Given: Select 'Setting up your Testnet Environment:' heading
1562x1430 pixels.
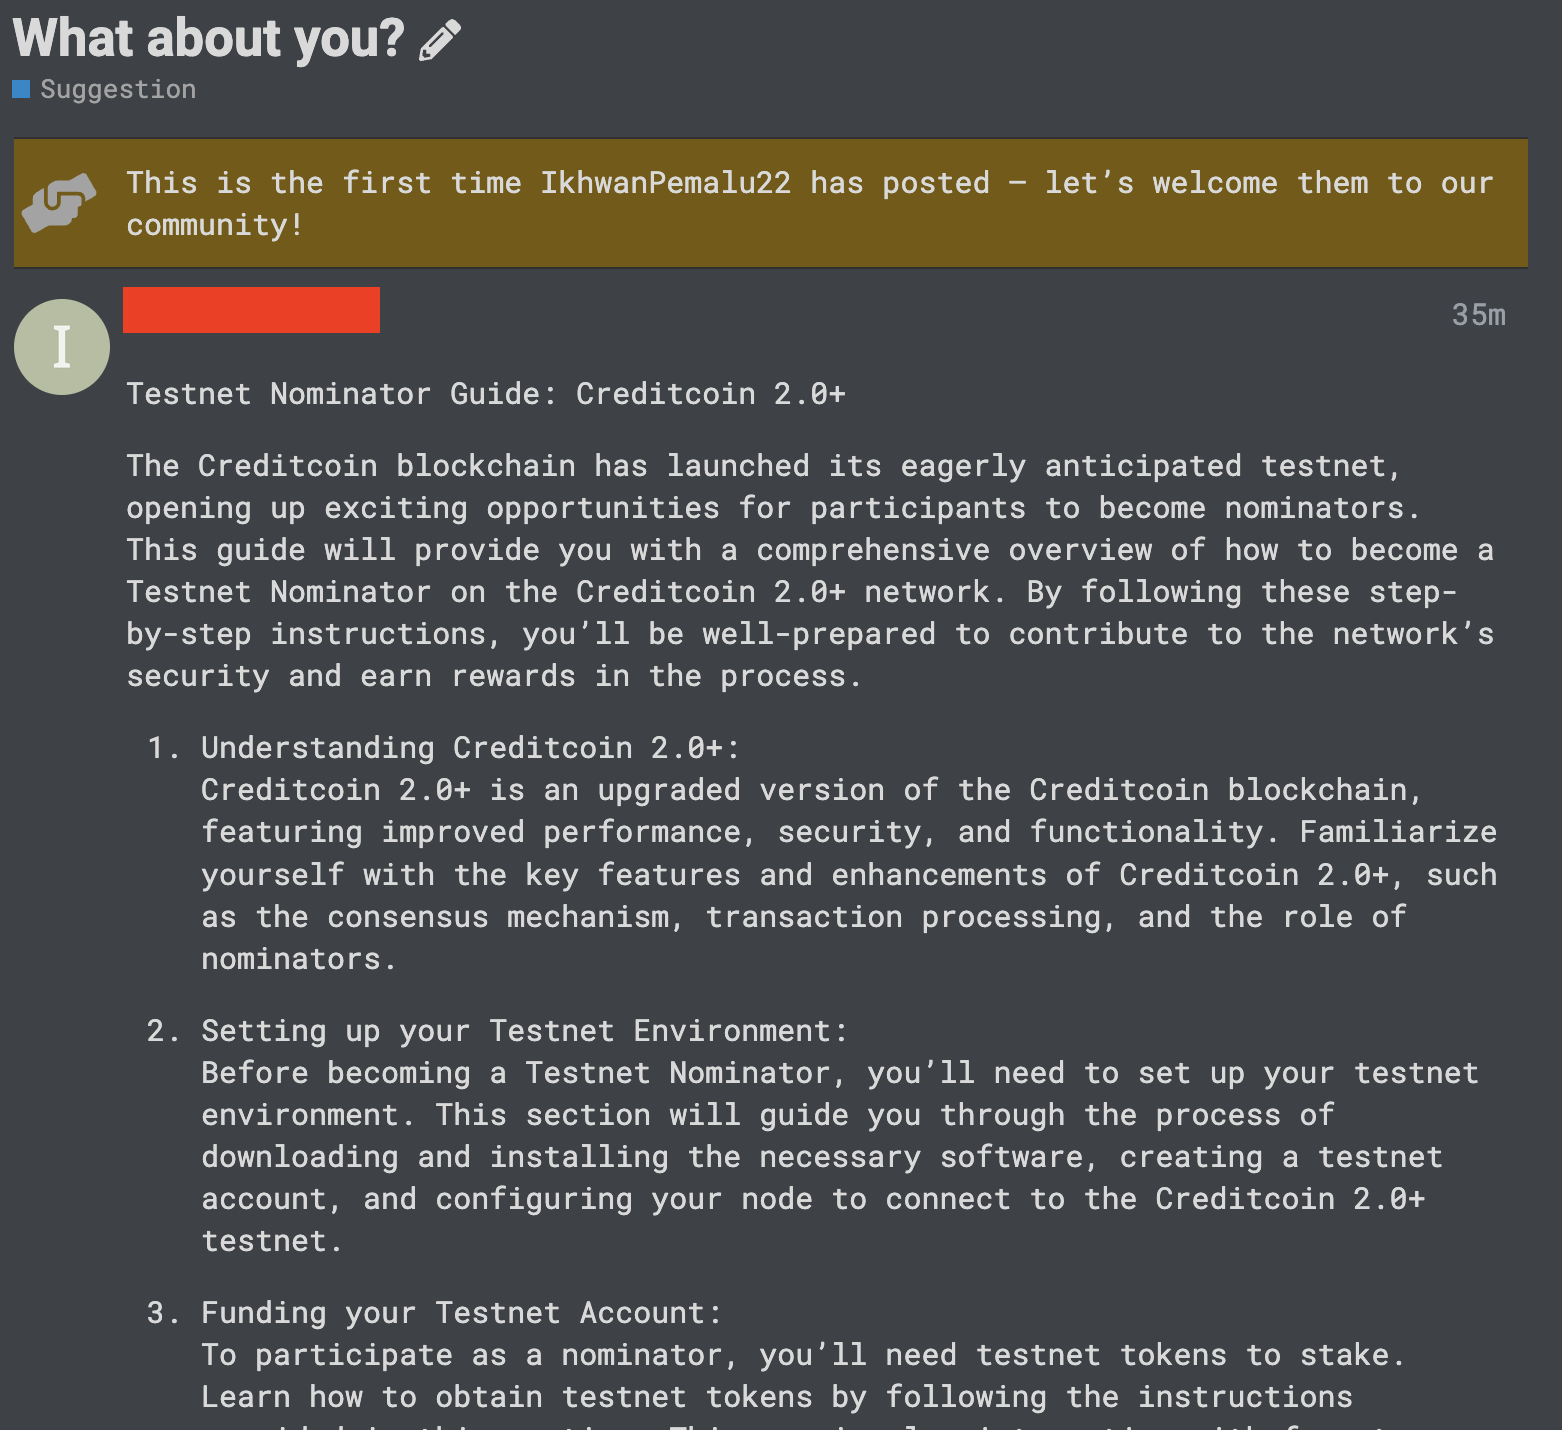Looking at the screenshot, I should [524, 1030].
